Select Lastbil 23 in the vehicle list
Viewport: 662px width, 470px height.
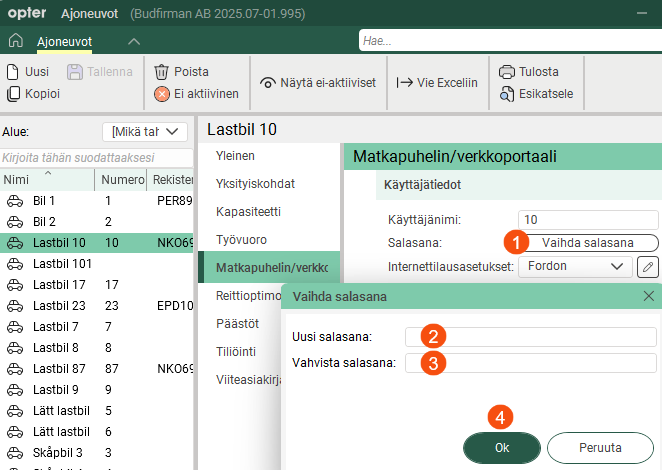[x=58, y=306]
